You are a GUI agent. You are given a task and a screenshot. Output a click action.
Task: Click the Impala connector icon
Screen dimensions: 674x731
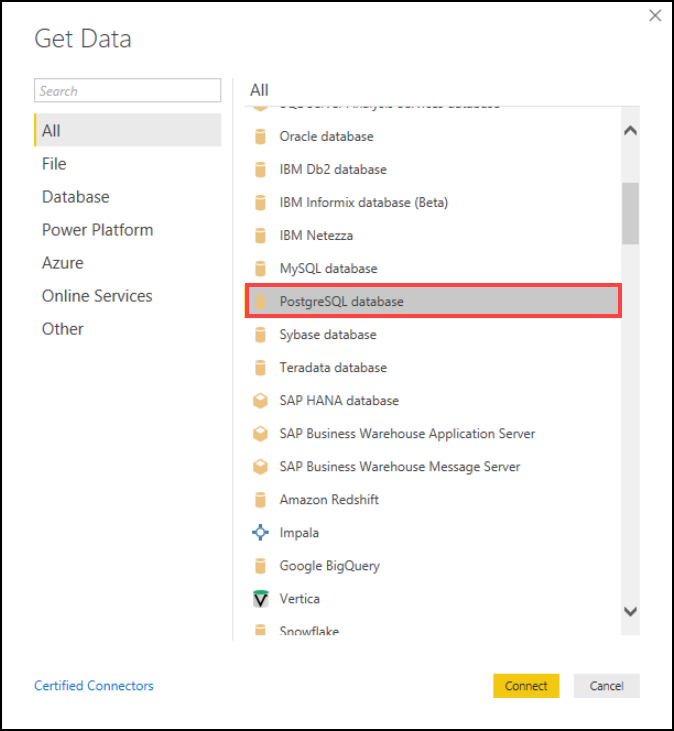pyautogui.click(x=260, y=533)
